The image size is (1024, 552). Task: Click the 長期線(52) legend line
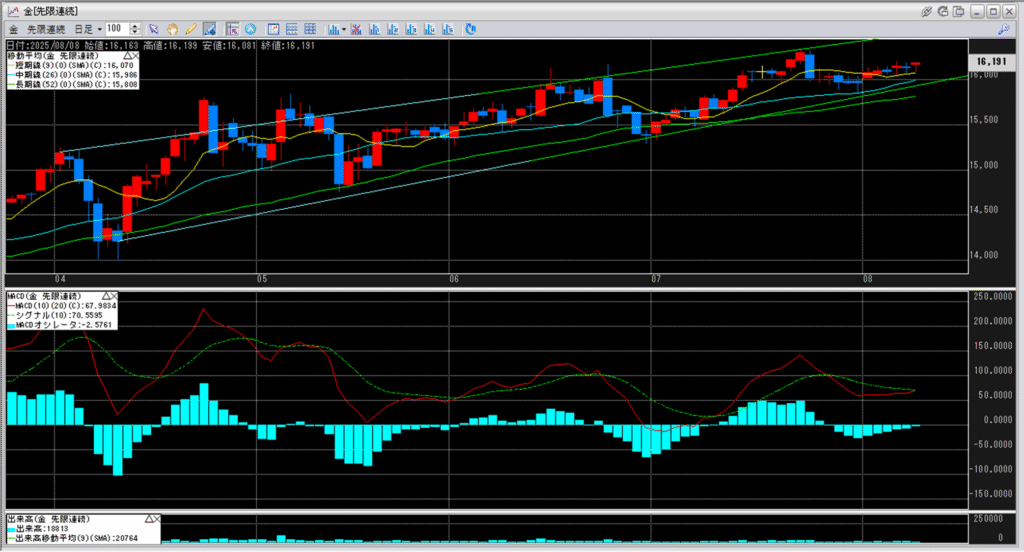[x=73, y=84]
